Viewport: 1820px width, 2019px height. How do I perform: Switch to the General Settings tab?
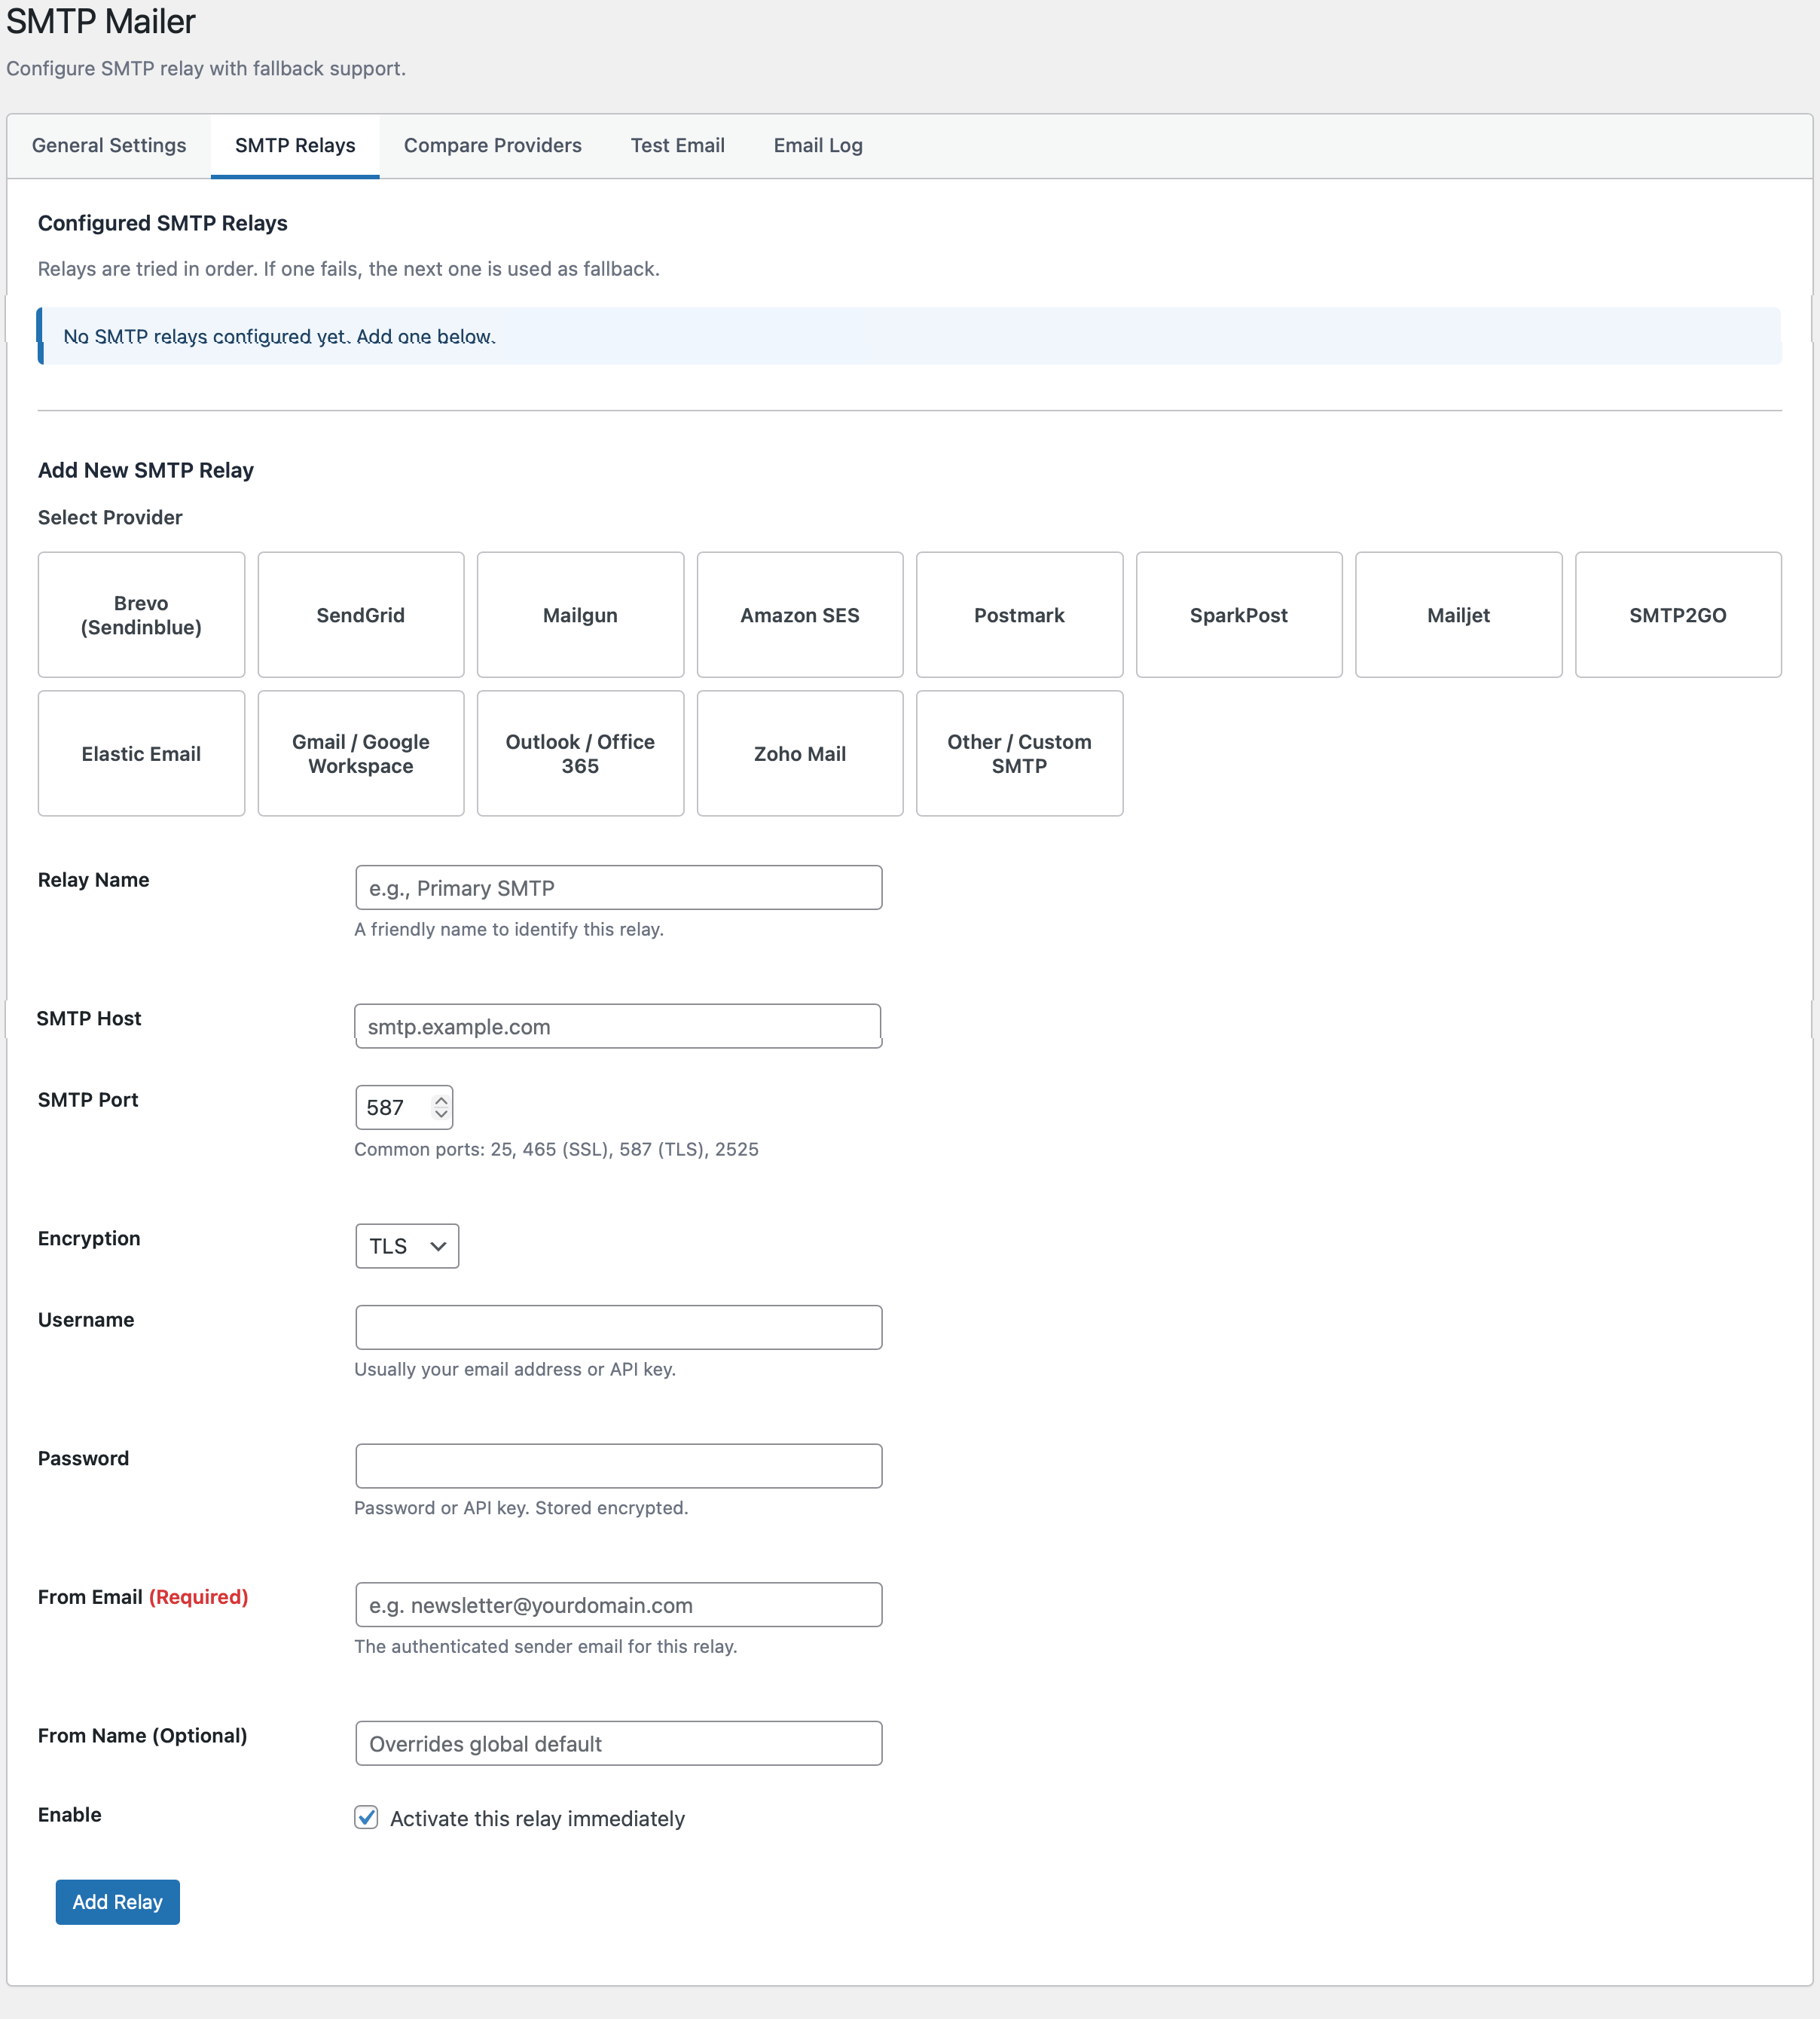click(x=109, y=145)
